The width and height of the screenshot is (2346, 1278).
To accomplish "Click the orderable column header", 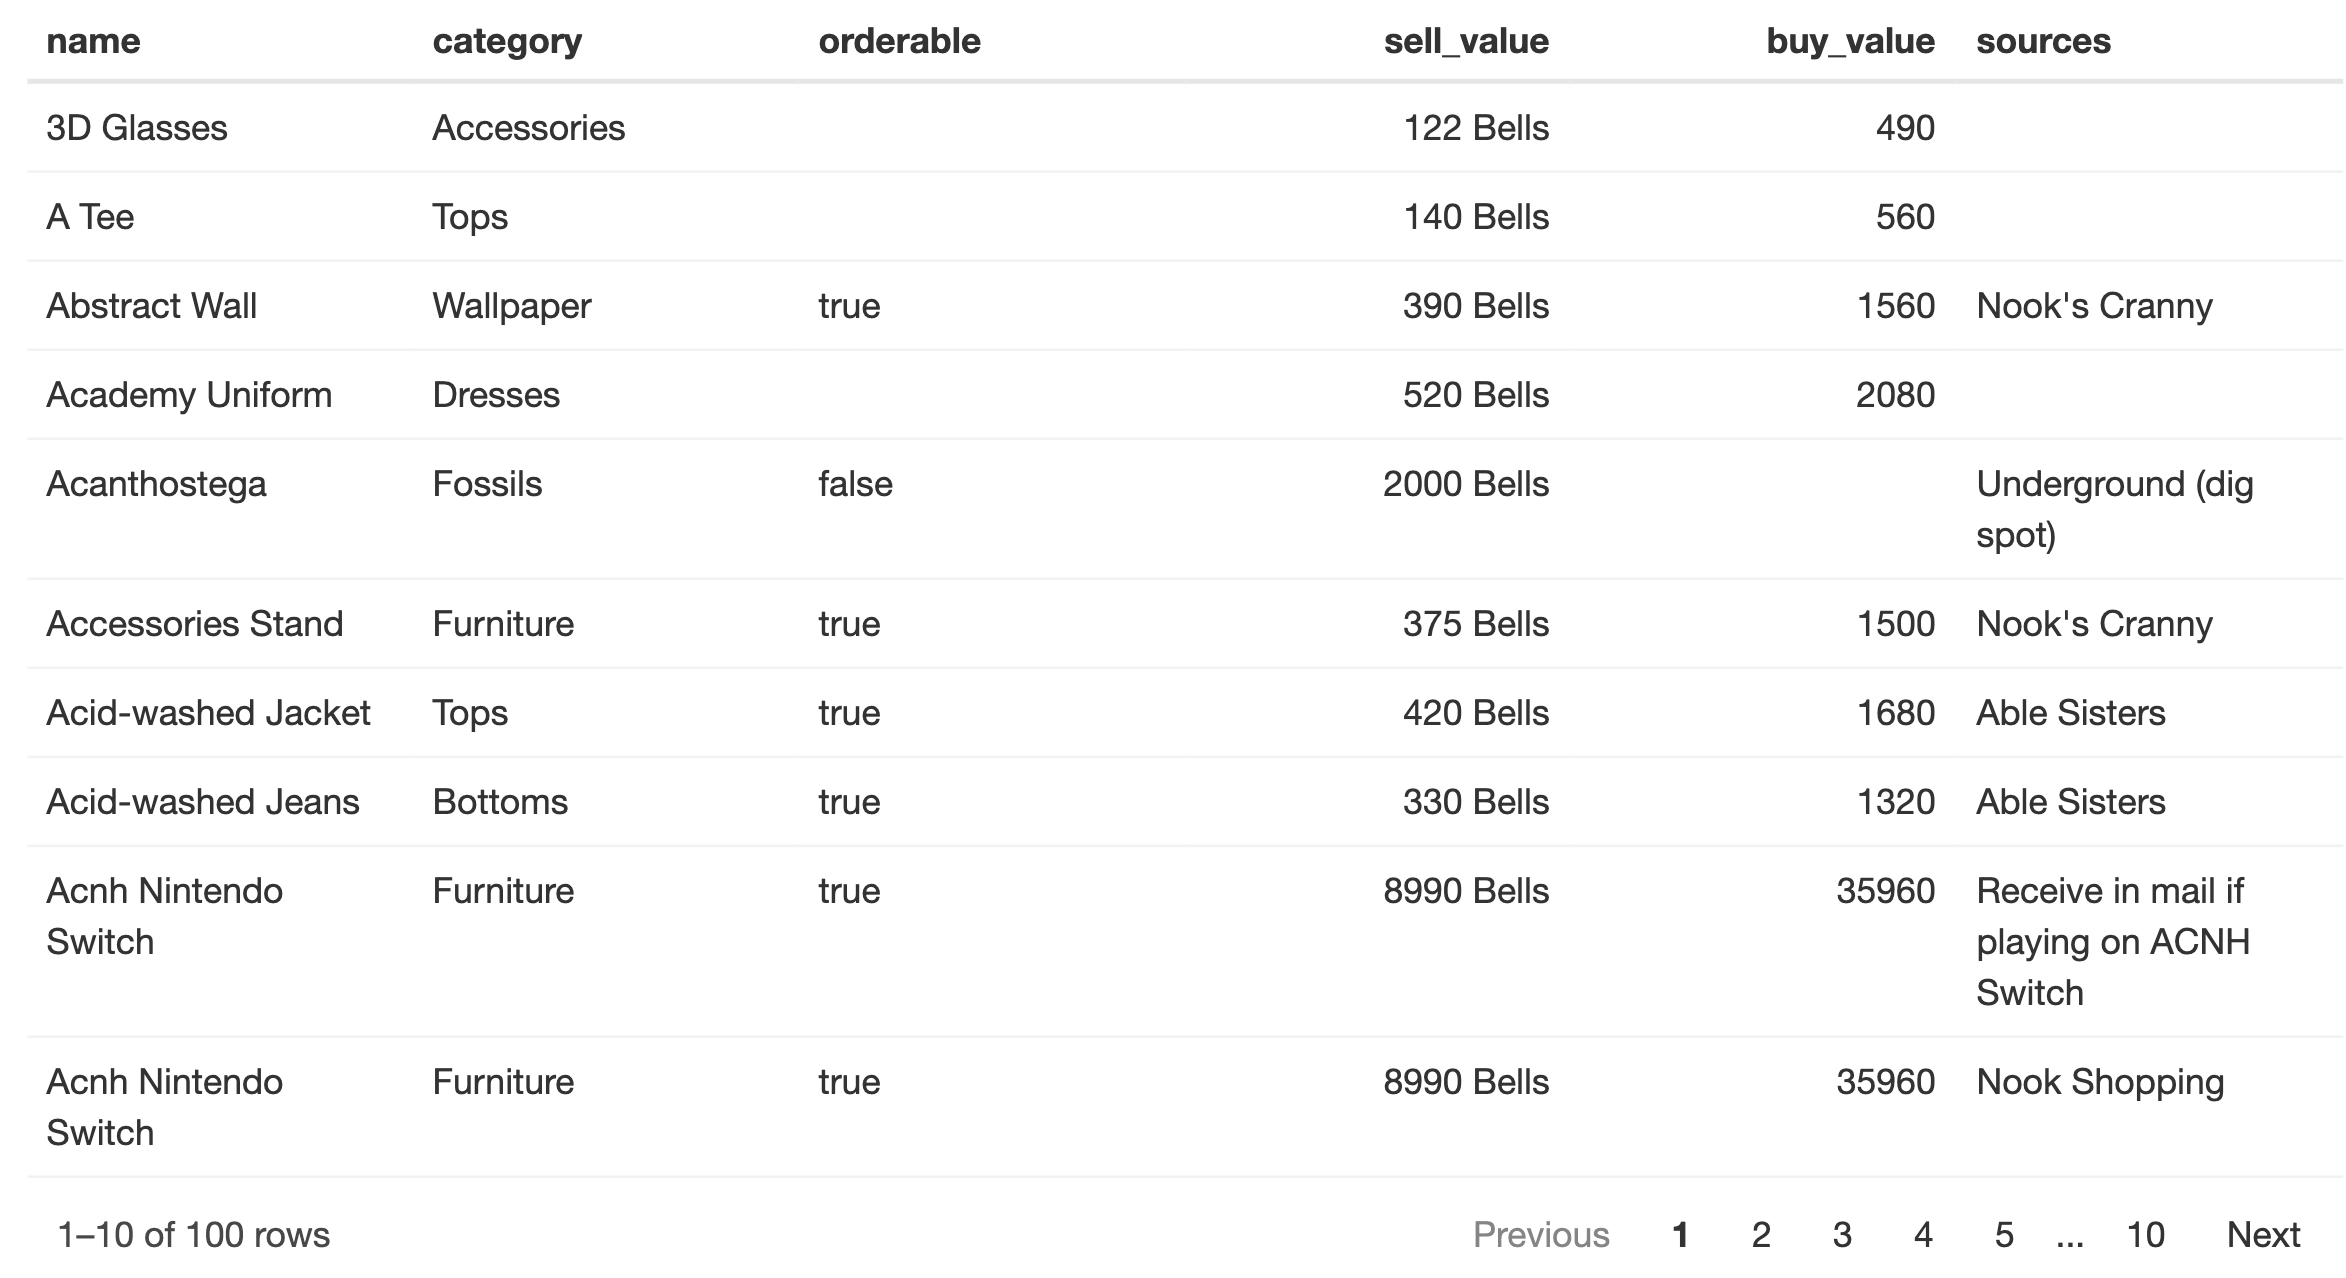I will [899, 41].
